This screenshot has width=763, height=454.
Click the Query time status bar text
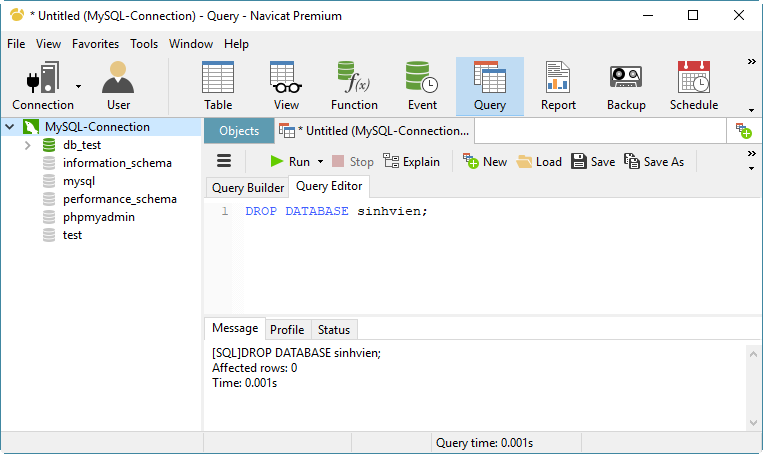pyautogui.click(x=485, y=443)
